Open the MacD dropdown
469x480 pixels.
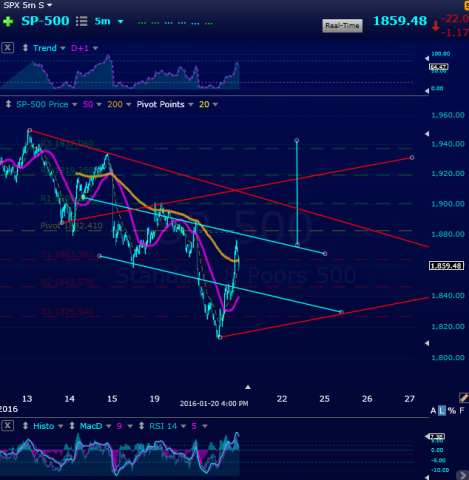(109, 426)
